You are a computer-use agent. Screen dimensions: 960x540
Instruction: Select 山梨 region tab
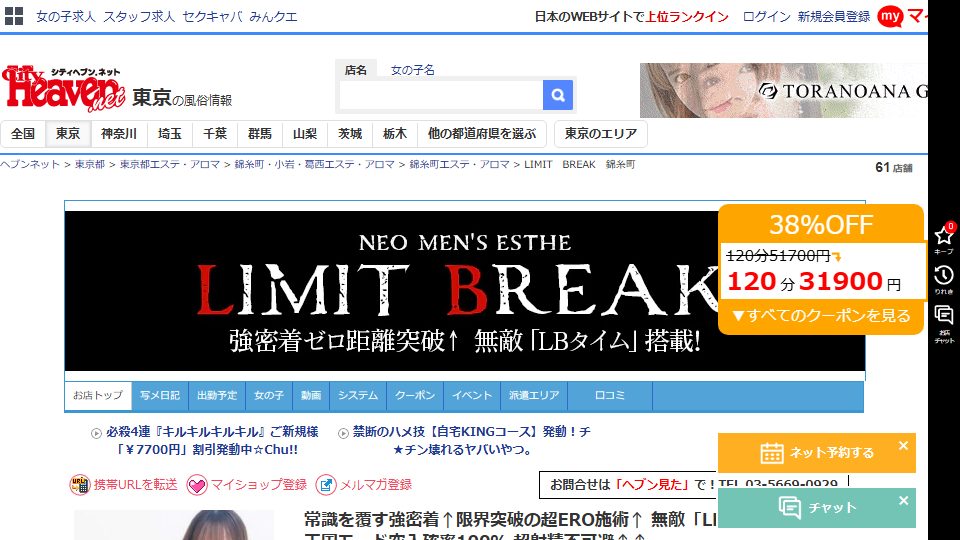pyautogui.click(x=305, y=133)
